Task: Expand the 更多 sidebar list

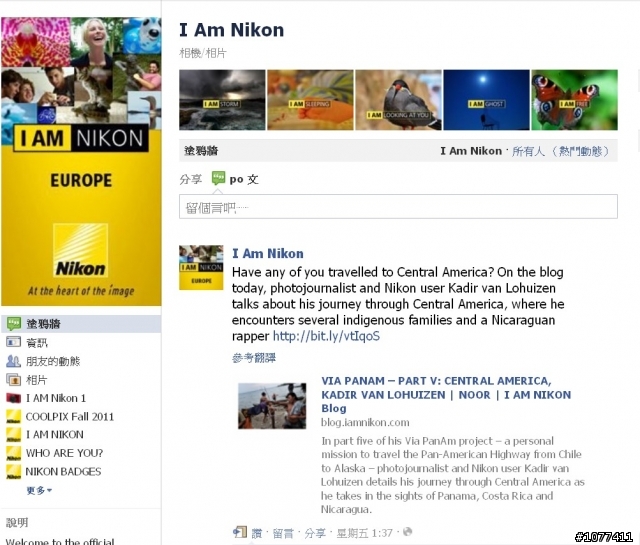Action: coord(39,490)
